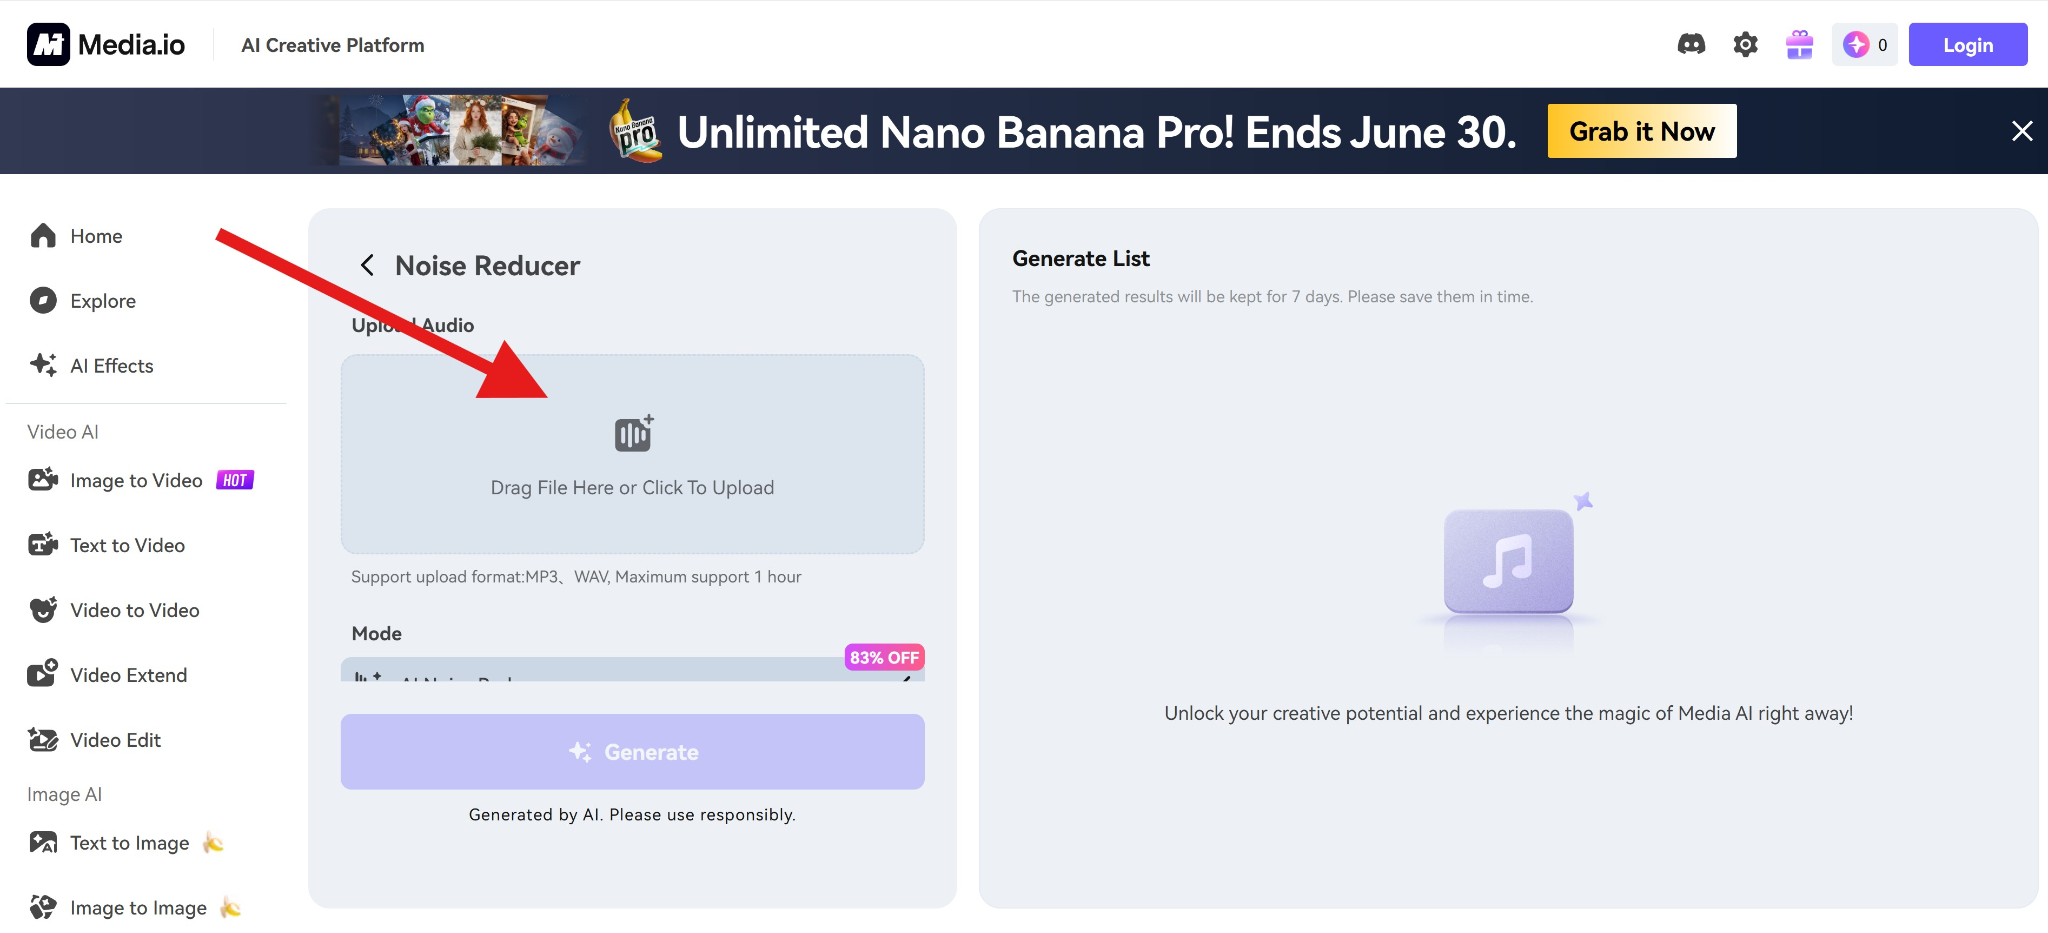The width and height of the screenshot is (2048, 933).
Task: Go back using Noise Reducer chevron
Action: point(367,265)
